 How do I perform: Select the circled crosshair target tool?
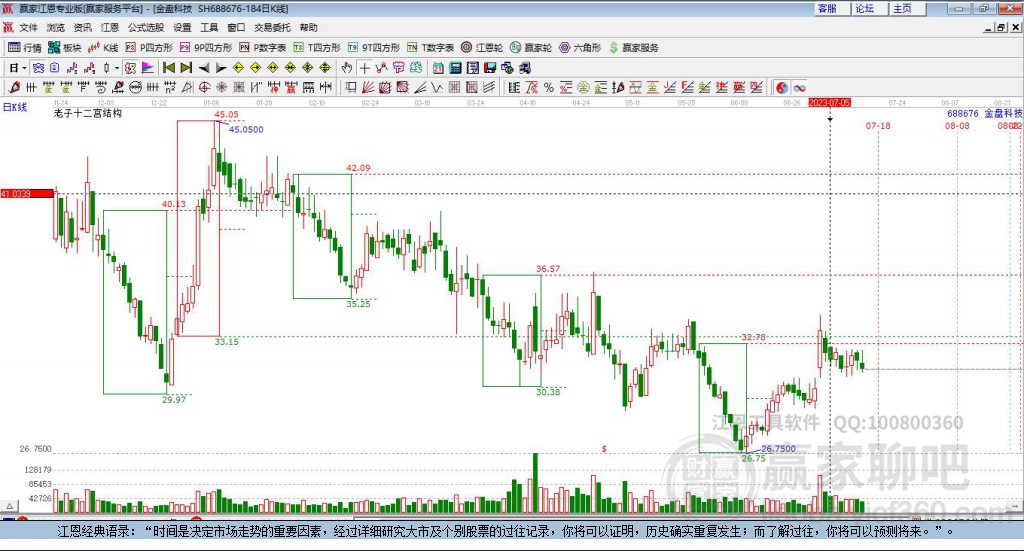pos(204,87)
